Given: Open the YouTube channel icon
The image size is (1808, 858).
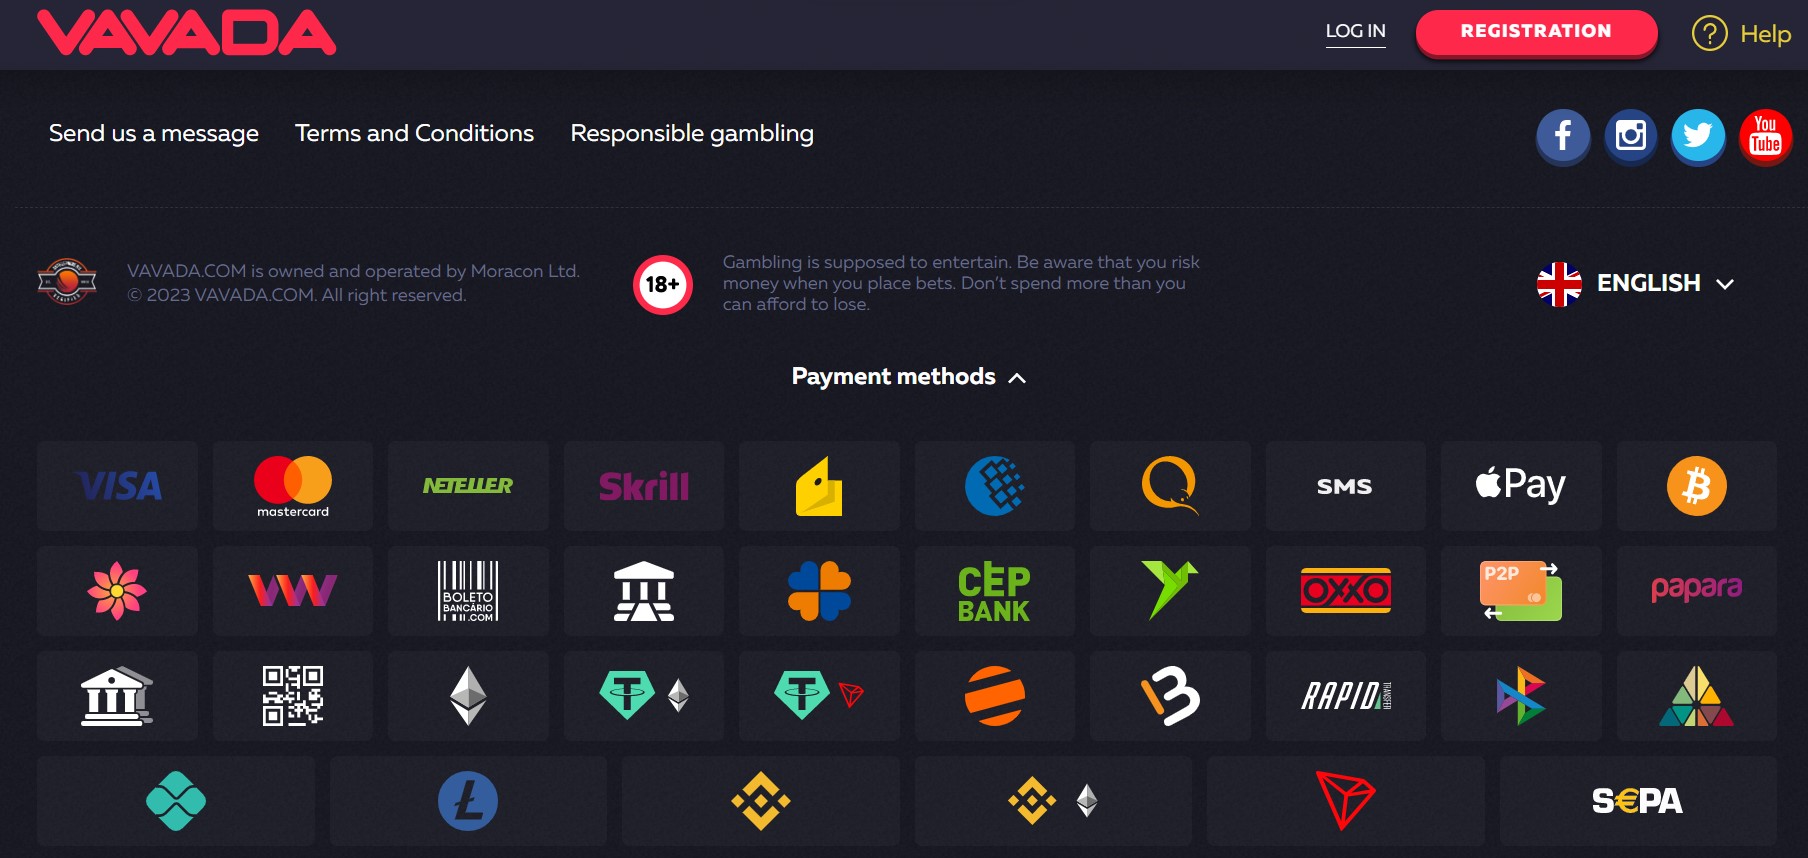Looking at the screenshot, I should tap(1765, 136).
